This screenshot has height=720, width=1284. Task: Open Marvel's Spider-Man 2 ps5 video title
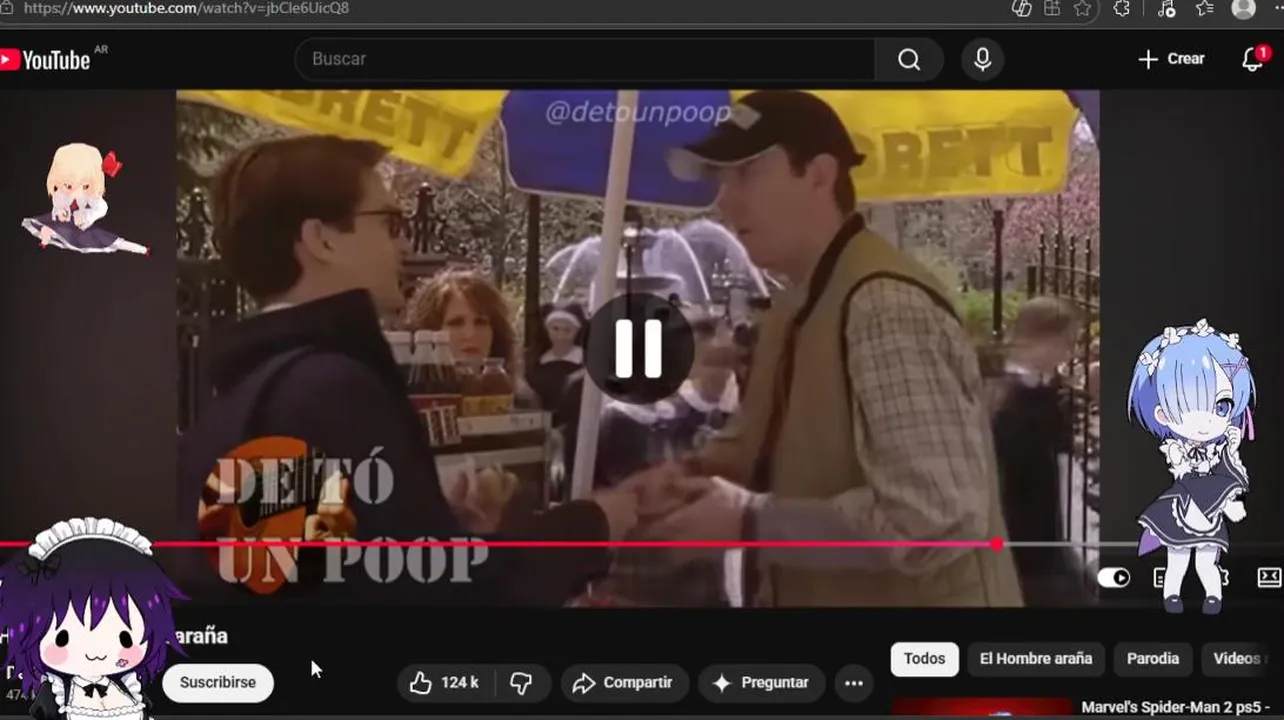[x=1175, y=708]
